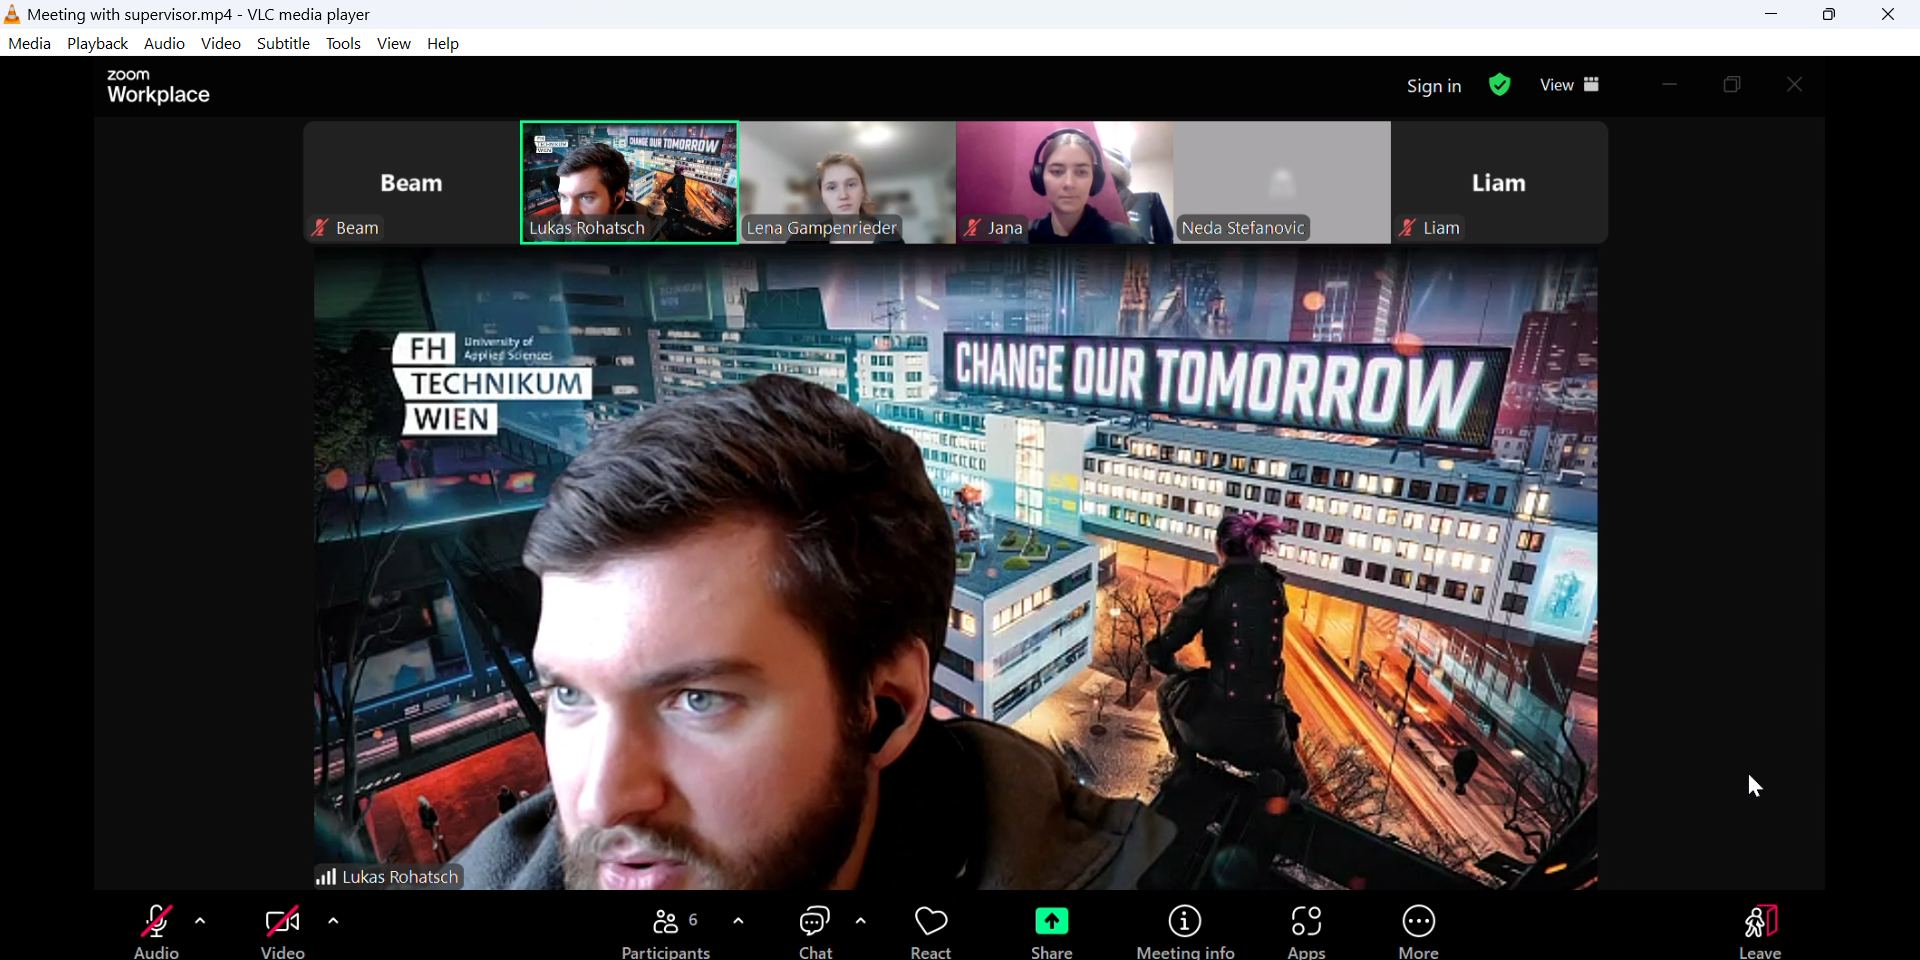This screenshot has height=960, width=1920.
Task: Close the Zoom meeting window
Action: [x=1795, y=85]
